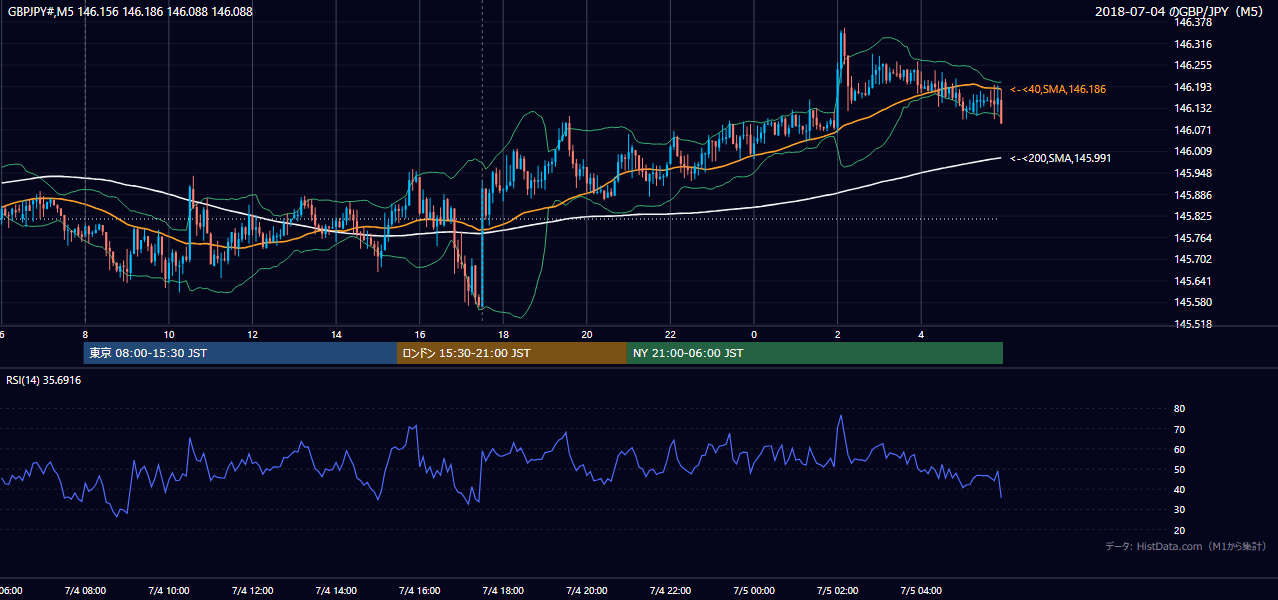Click RSI scale value 80
1278x600 pixels.
(1180, 409)
